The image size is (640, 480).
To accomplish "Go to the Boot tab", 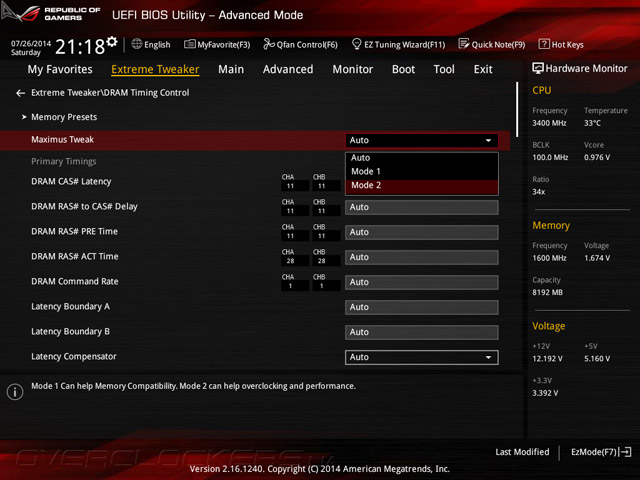I will tap(403, 69).
